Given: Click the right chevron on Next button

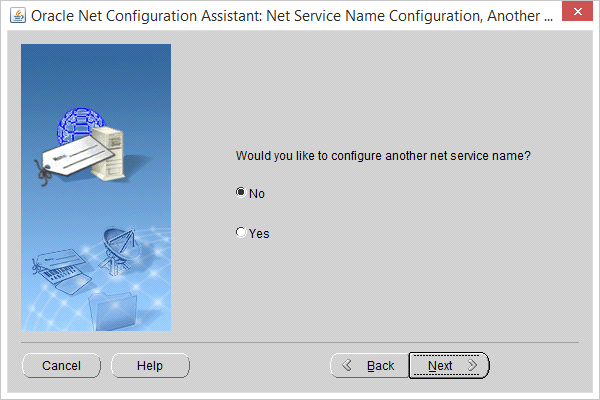Looking at the screenshot, I should (x=472, y=365).
